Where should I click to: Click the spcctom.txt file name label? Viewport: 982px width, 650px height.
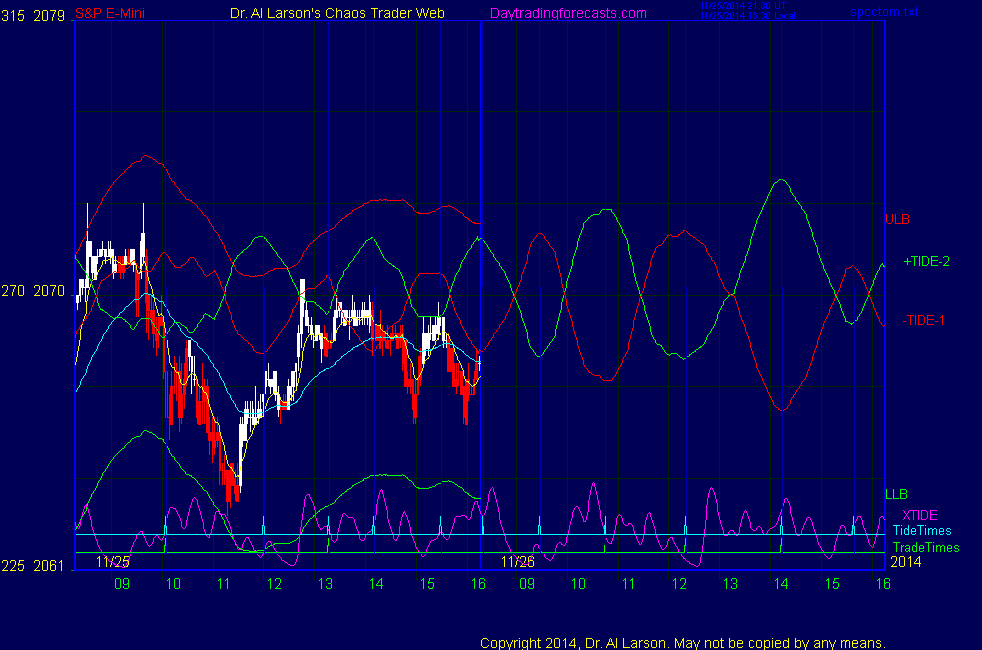pyautogui.click(x=884, y=12)
